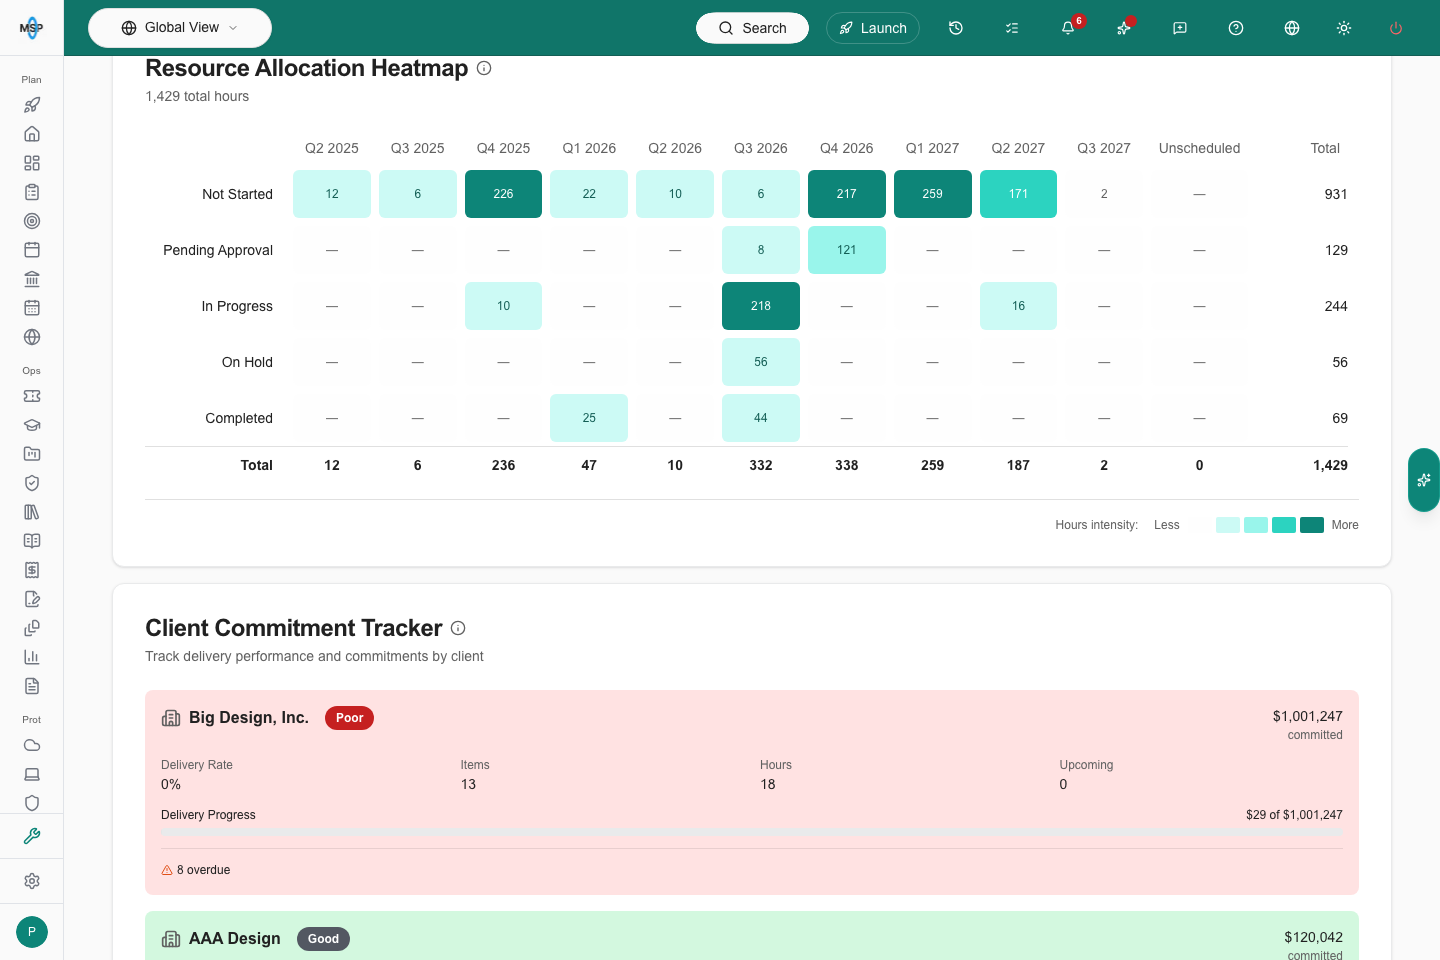The height and width of the screenshot is (960, 1440).
Task: Open the dollar receipt billing icon in sidebar
Action: (32, 570)
